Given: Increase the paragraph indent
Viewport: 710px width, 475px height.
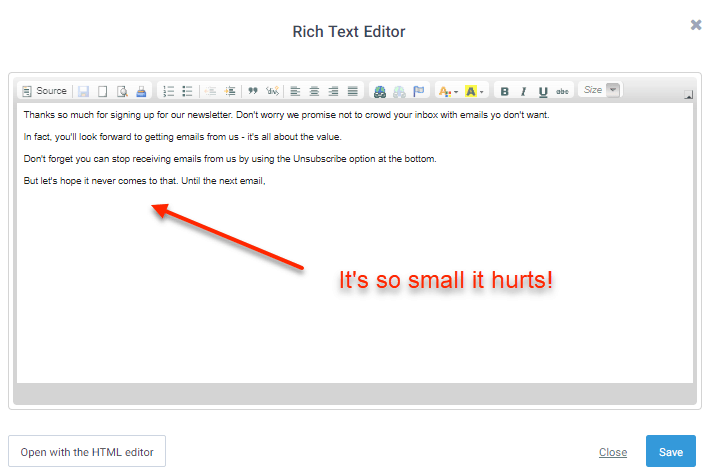Looking at the screenshot, I should (x=230, y=91).
